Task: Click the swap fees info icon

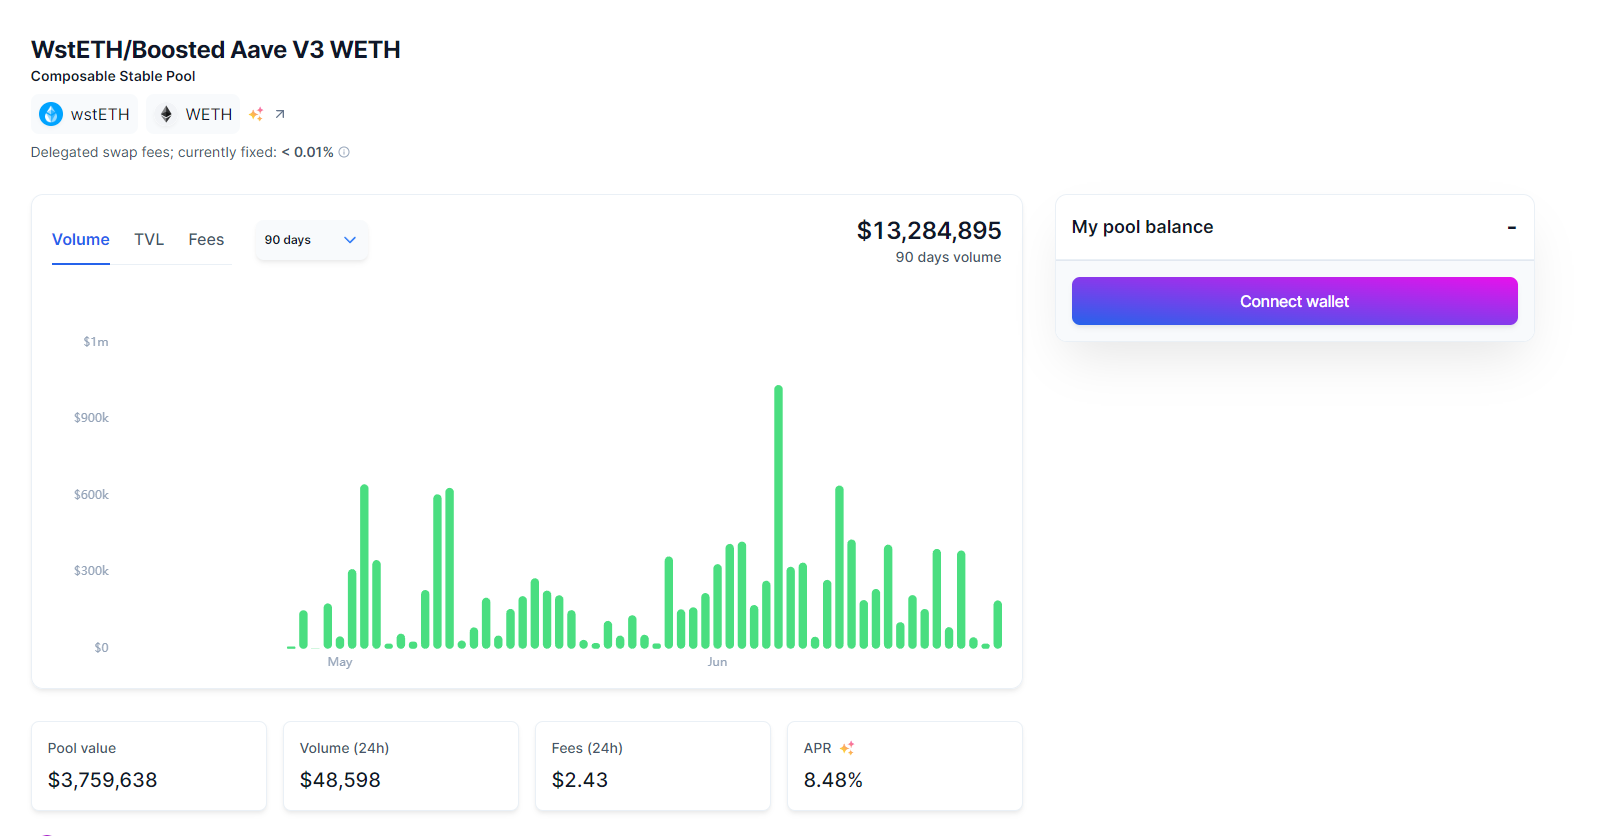Action: pyautogui.click(x=344, y=152)
